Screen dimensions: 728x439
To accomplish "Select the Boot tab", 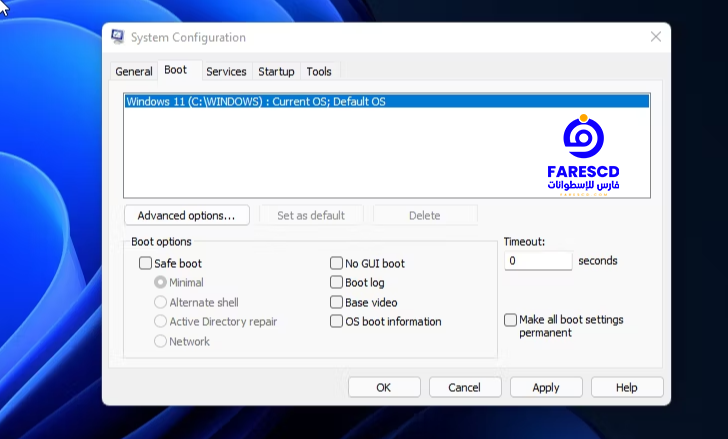I will tap(176, 70).
